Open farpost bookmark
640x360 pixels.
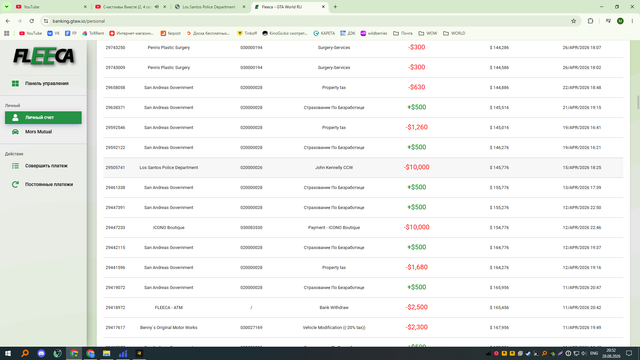(x=171, y=33)
